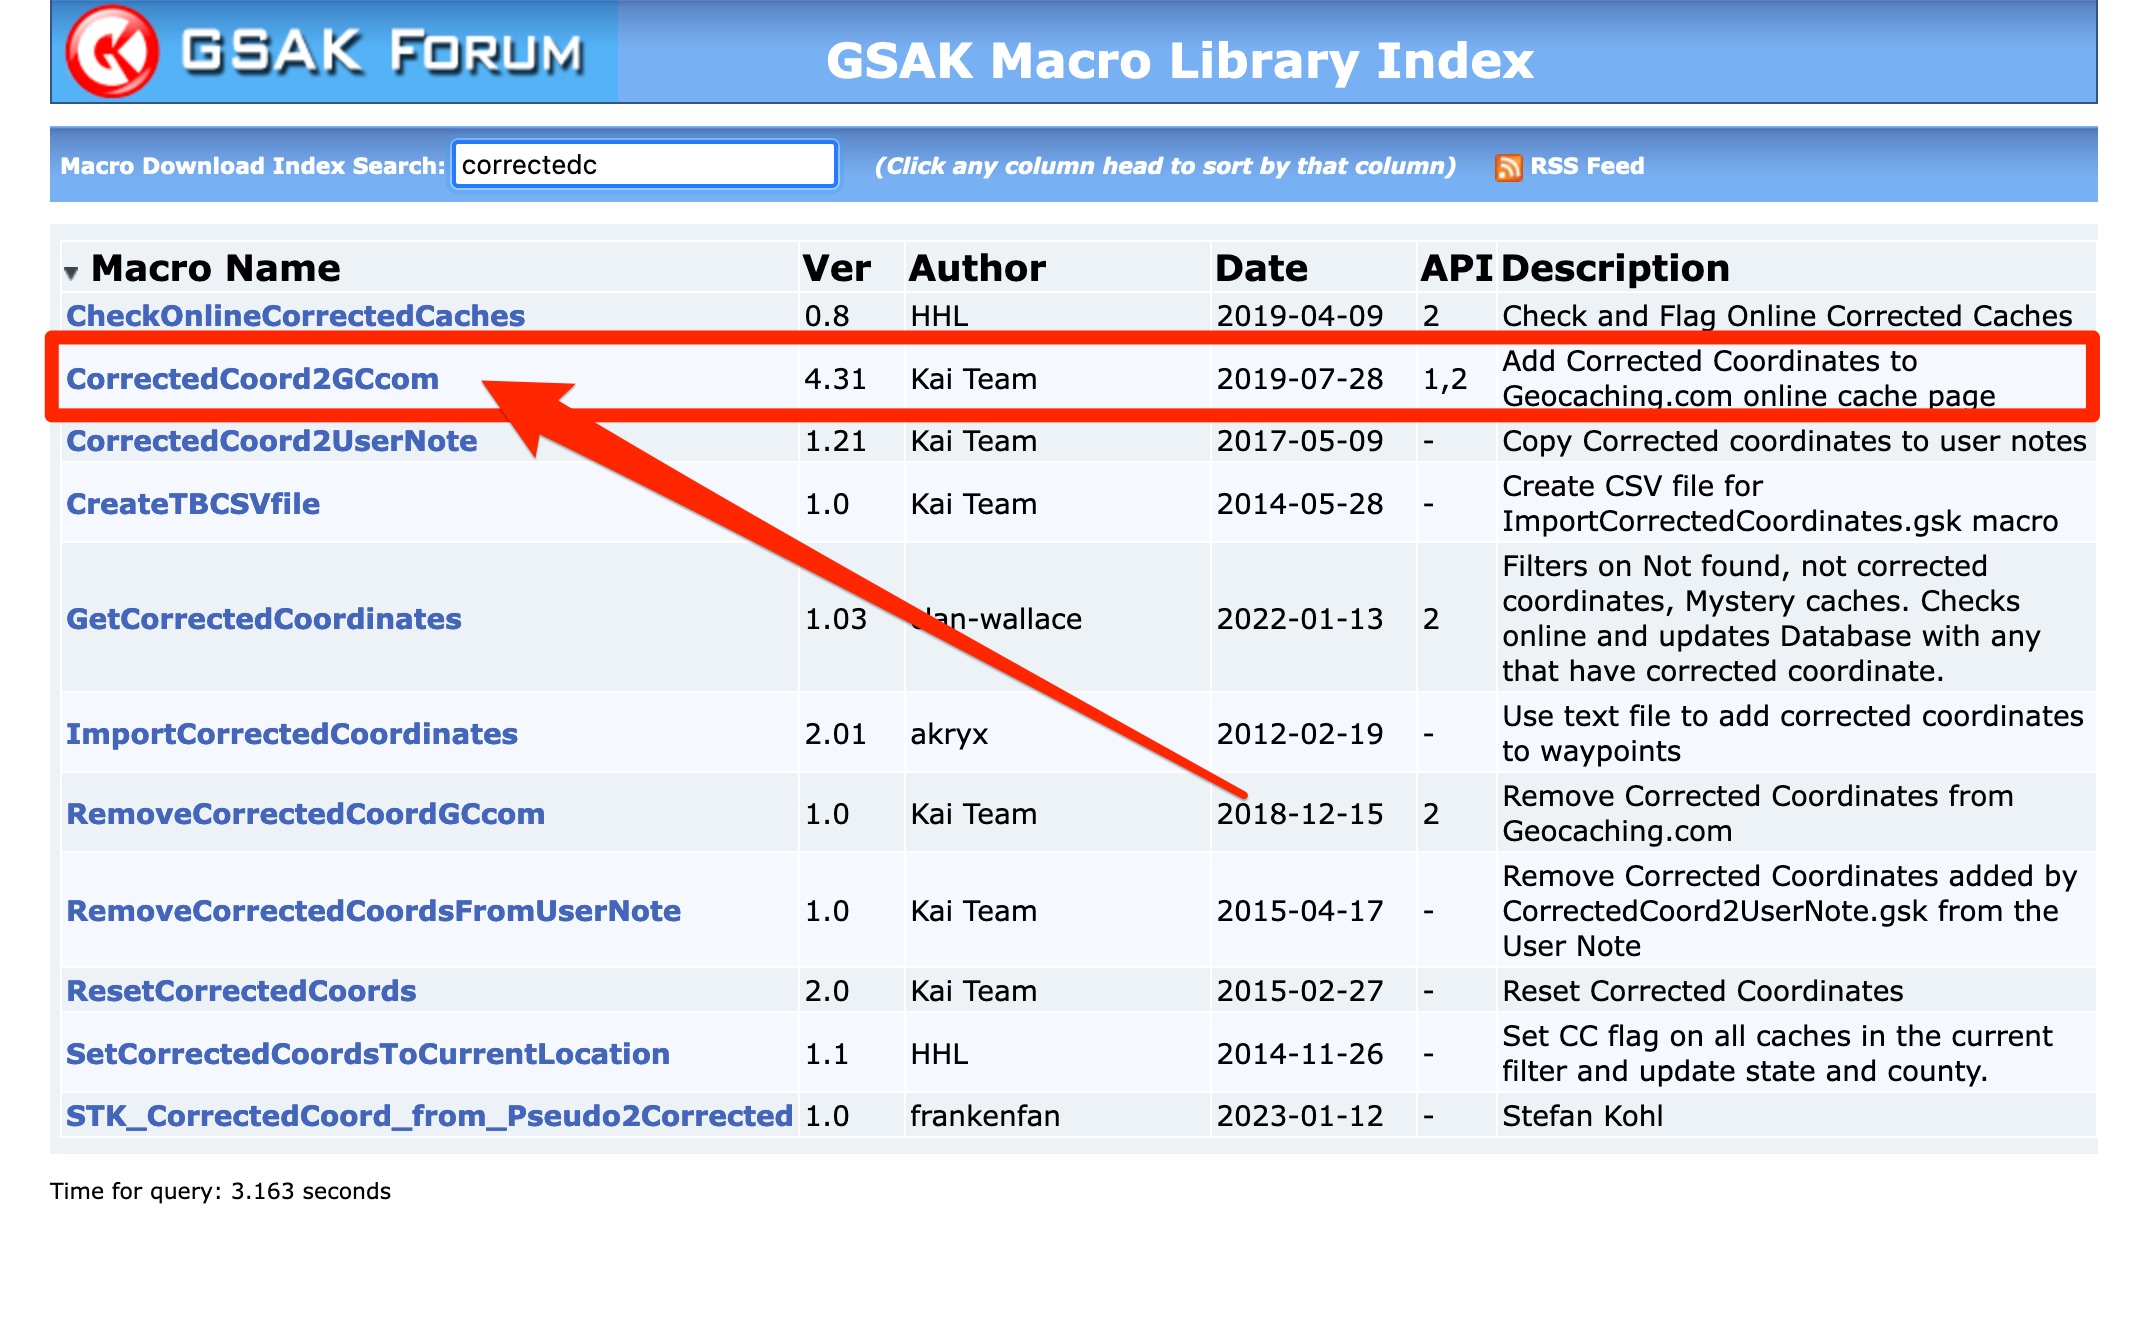Sort by the Ver column header

tap(836, 268)
